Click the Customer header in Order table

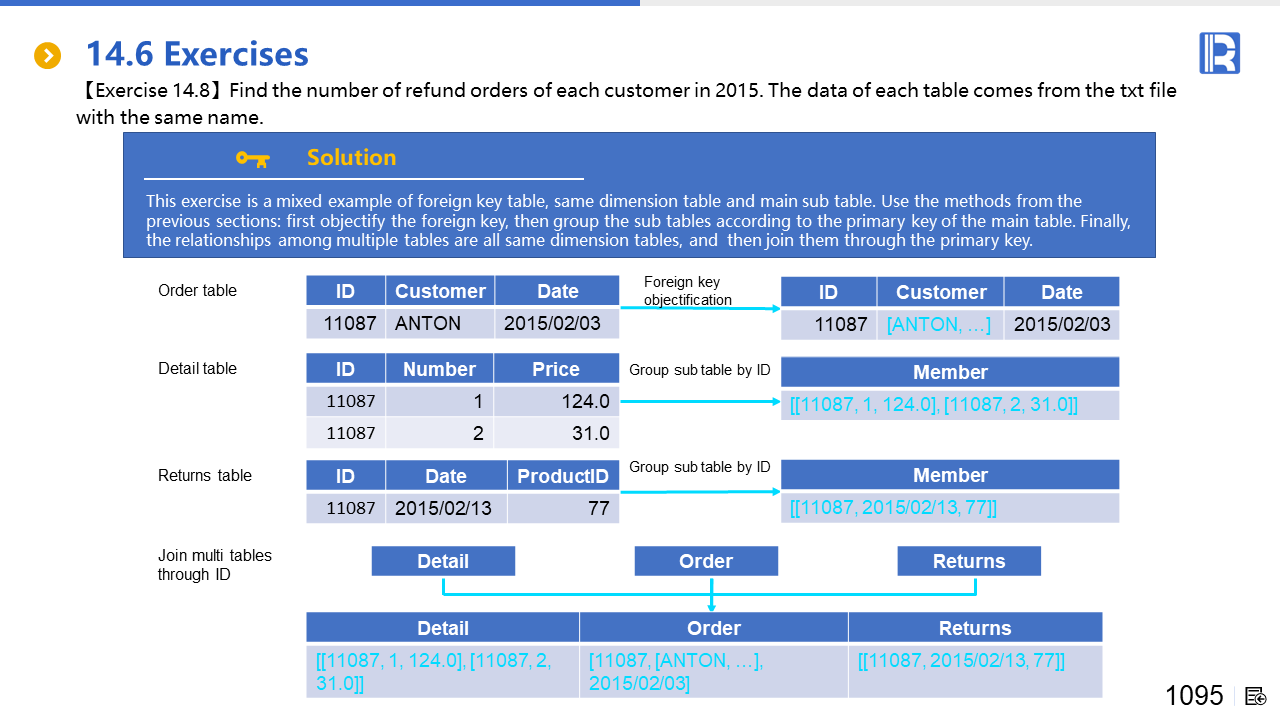tap(440, 291)
